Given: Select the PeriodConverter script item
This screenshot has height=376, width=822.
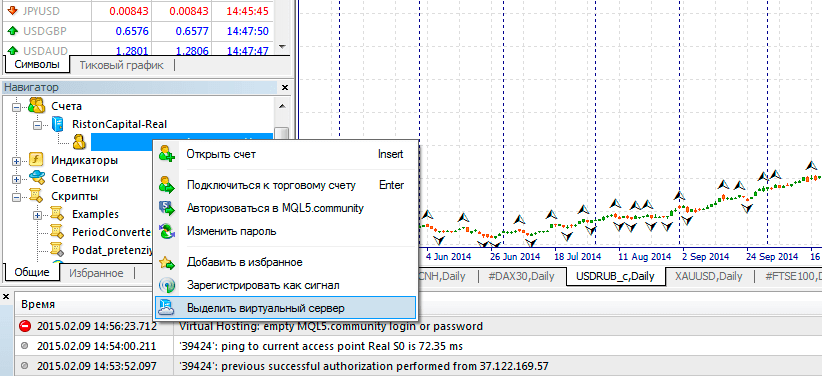Looking at the screenshot, I should tap(111, 232).
